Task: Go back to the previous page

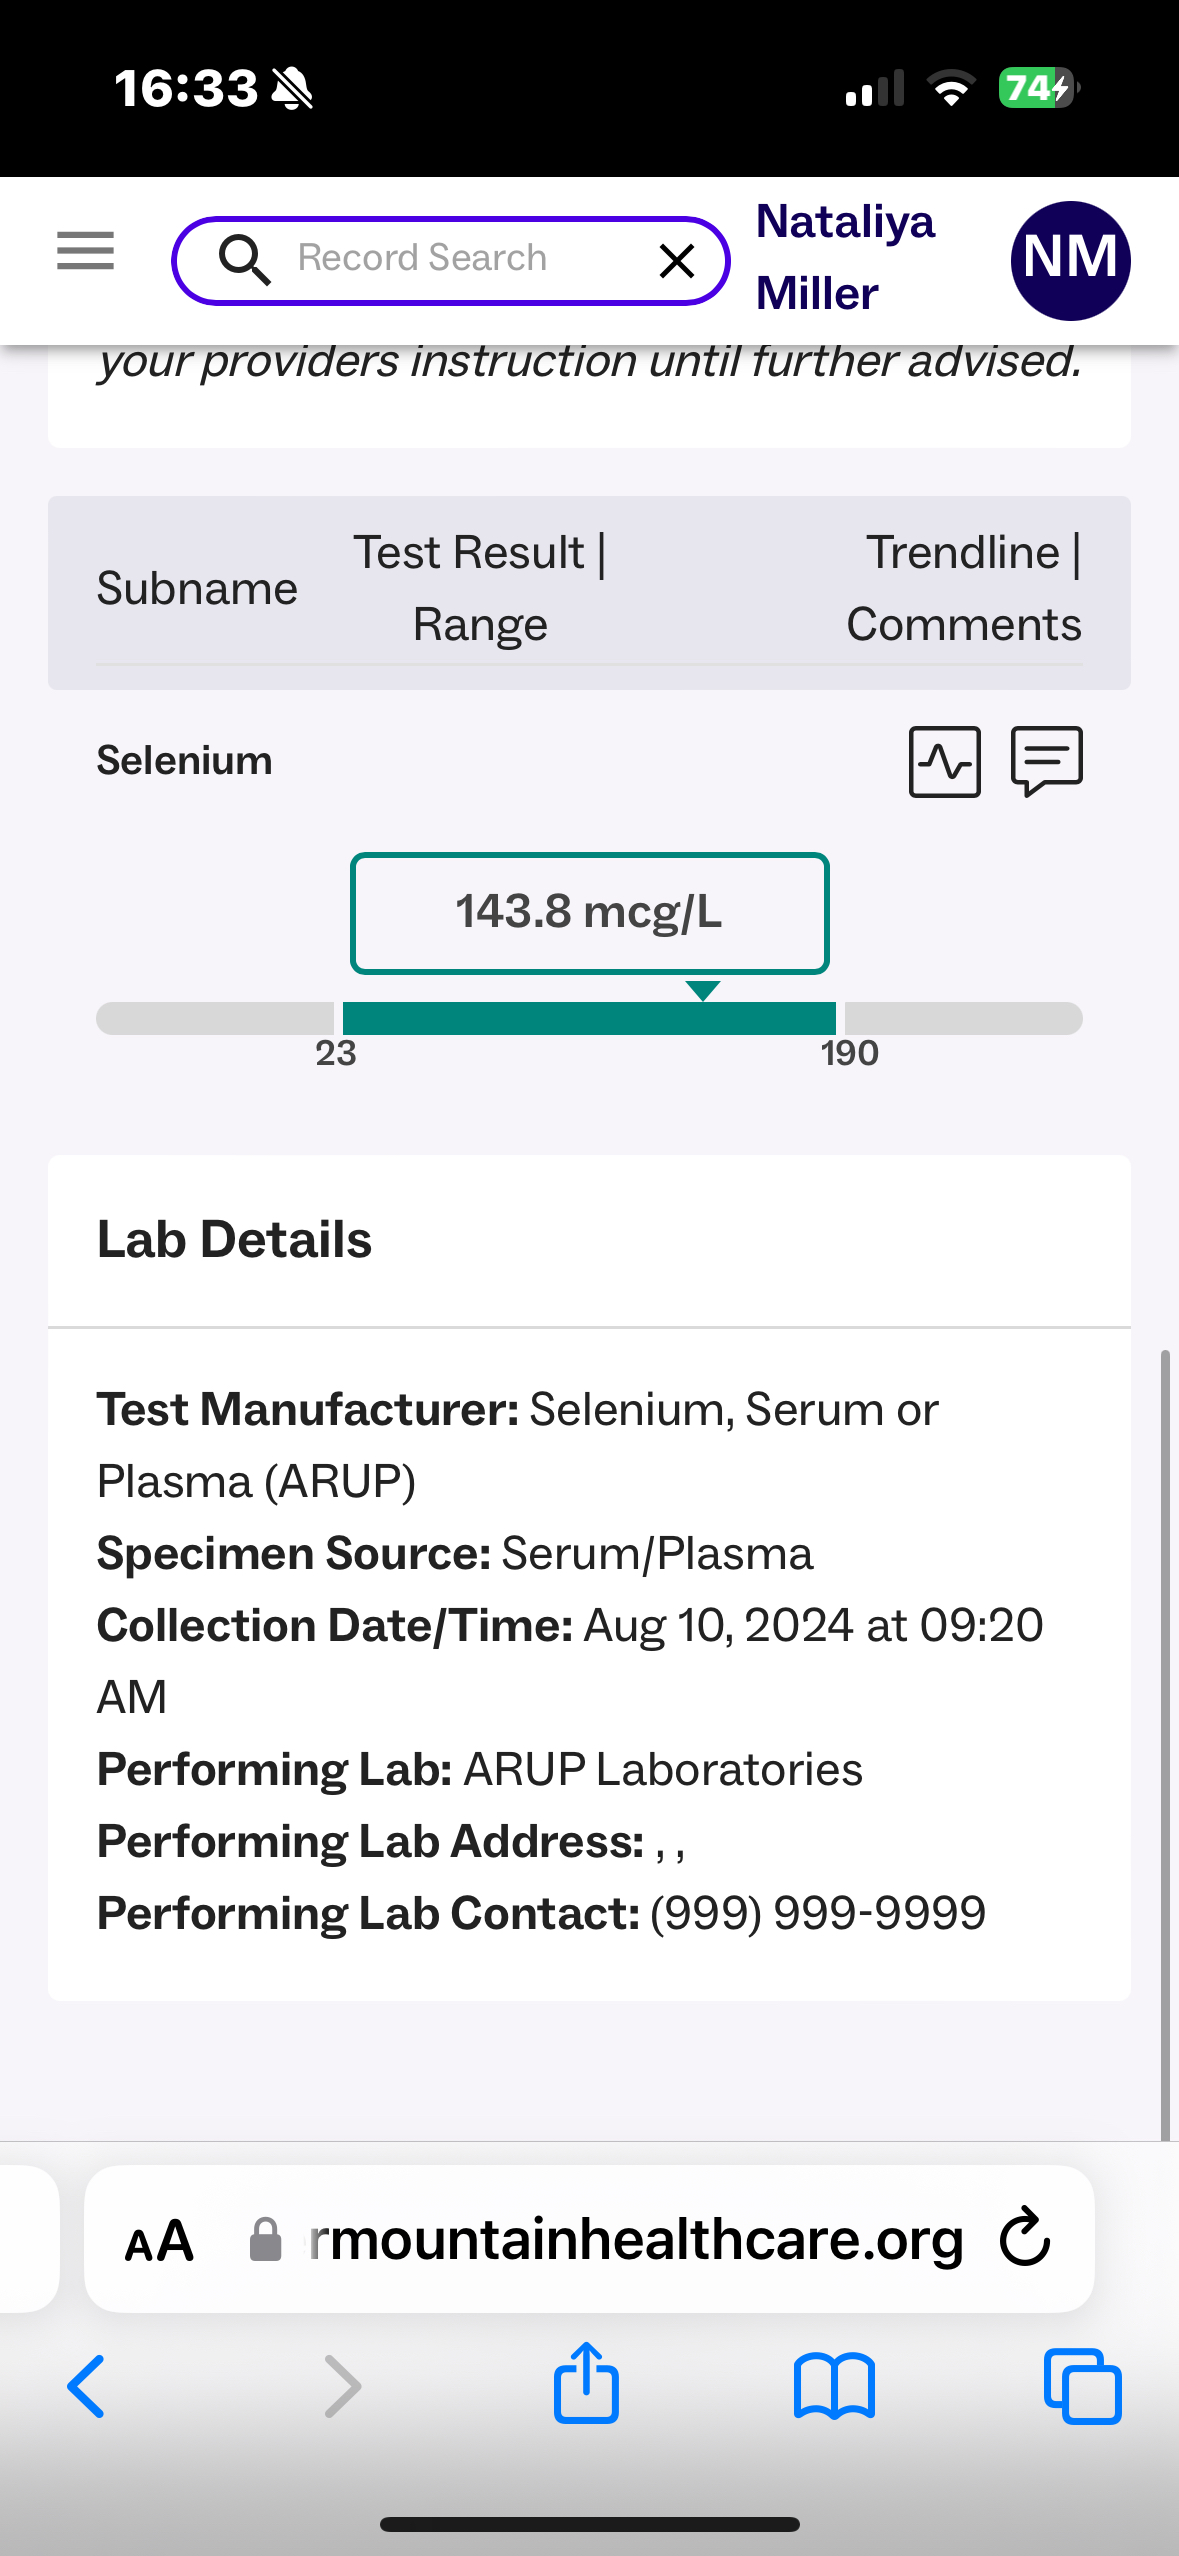Action: point(87,2386)
